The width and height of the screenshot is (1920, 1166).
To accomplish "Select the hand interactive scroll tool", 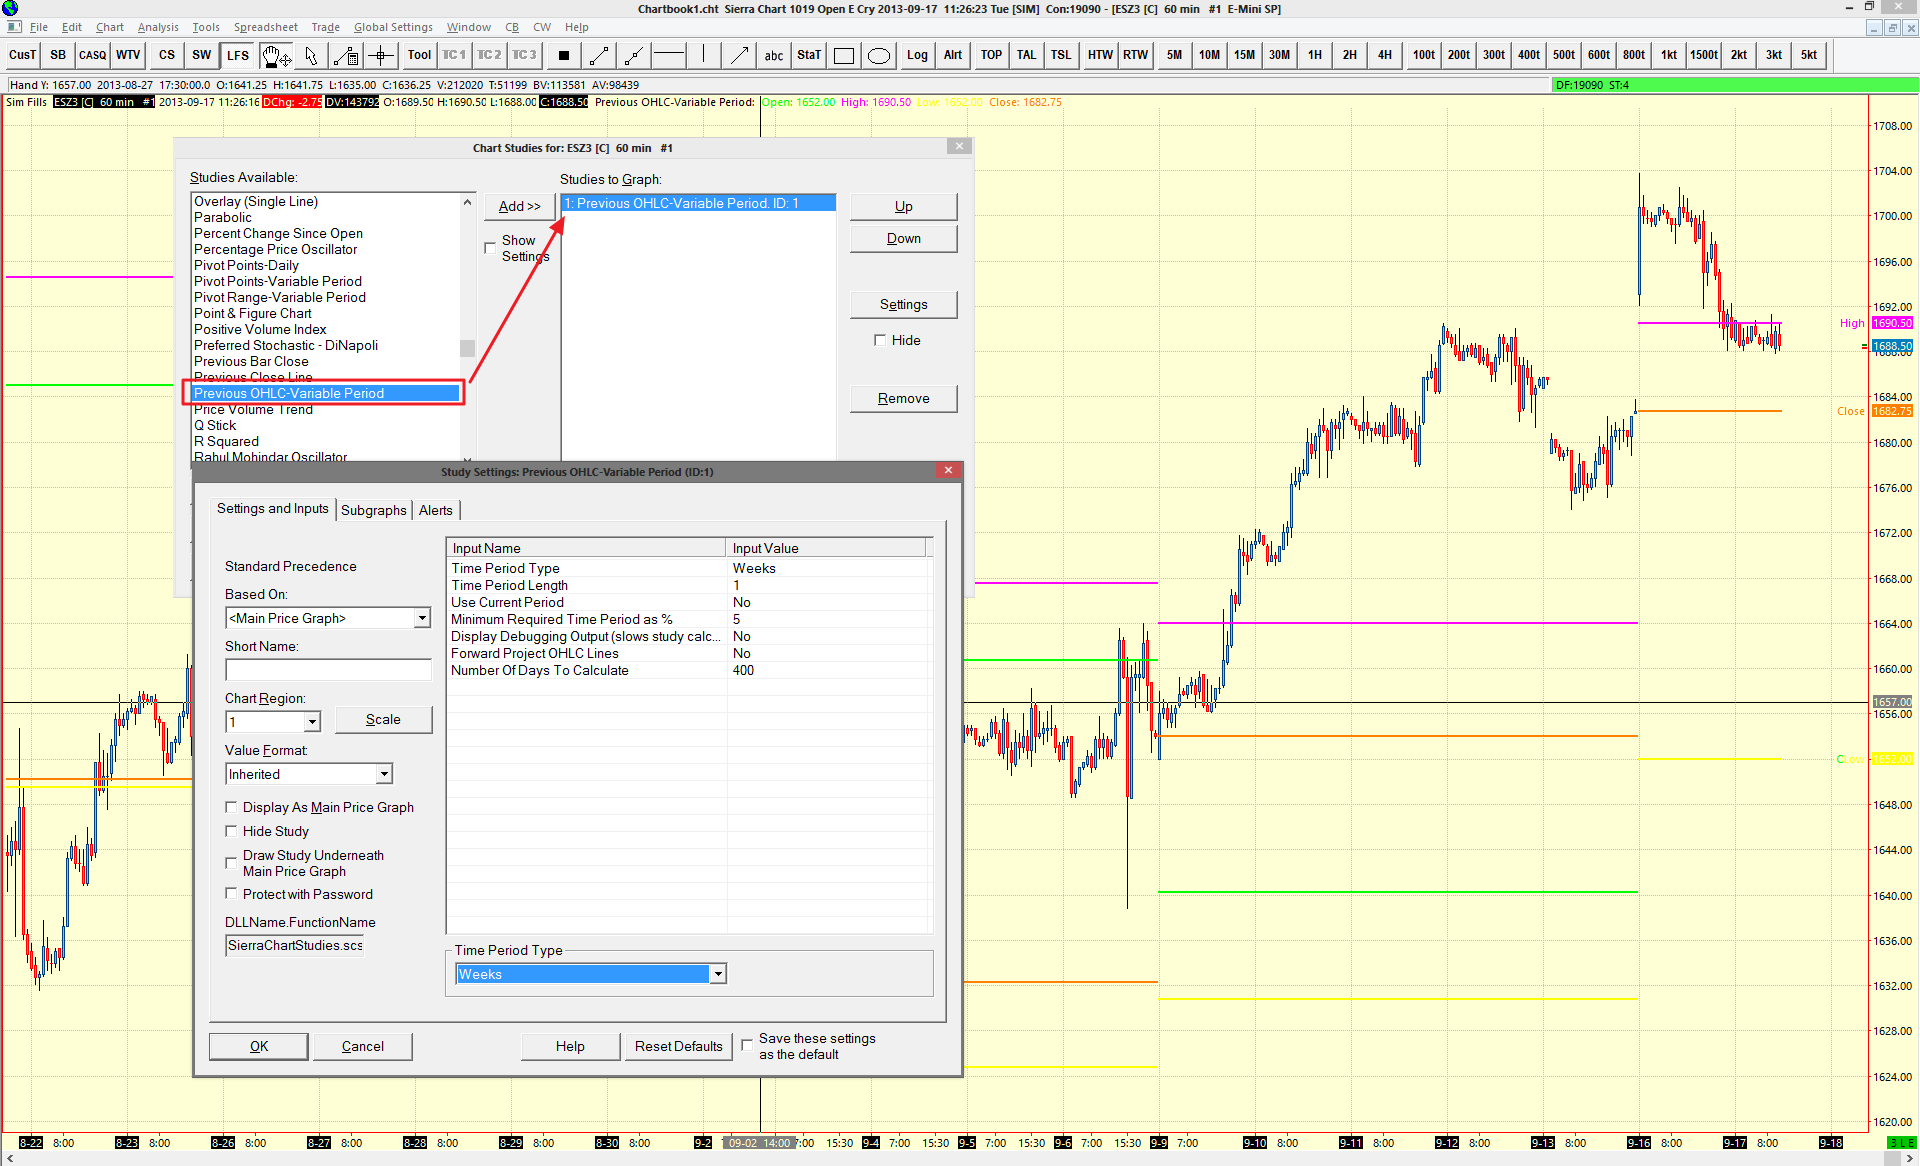I will click(276, 55).
